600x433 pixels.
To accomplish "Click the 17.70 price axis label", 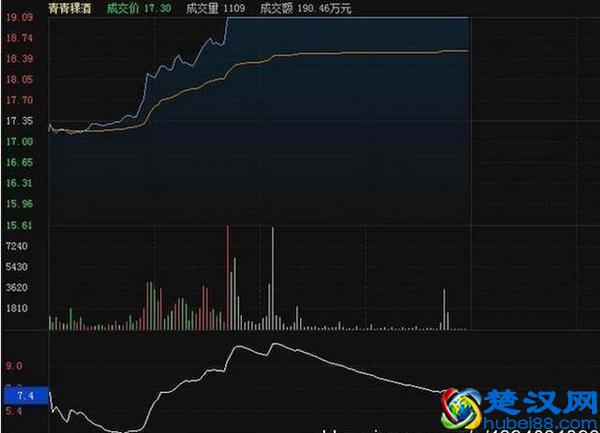I will point(19,100).
